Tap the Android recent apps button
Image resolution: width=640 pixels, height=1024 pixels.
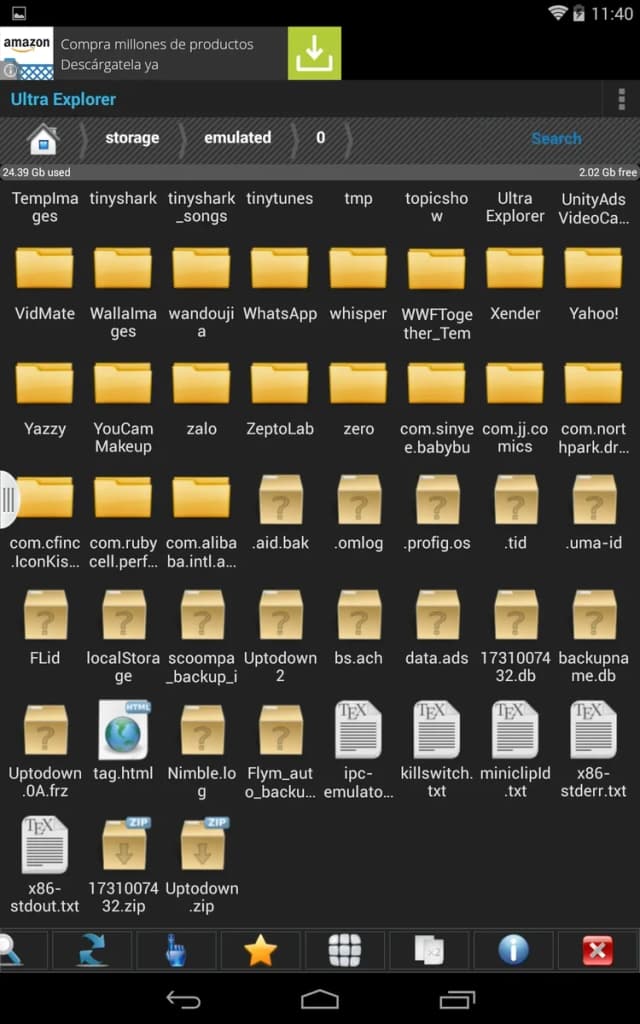pyautogui.click(x=457, y=999)
